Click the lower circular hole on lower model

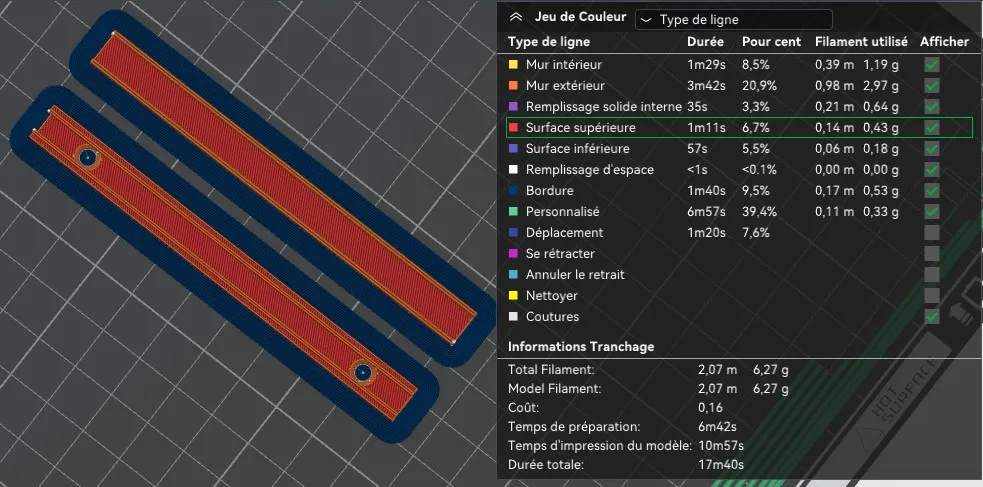coord(362,372)
